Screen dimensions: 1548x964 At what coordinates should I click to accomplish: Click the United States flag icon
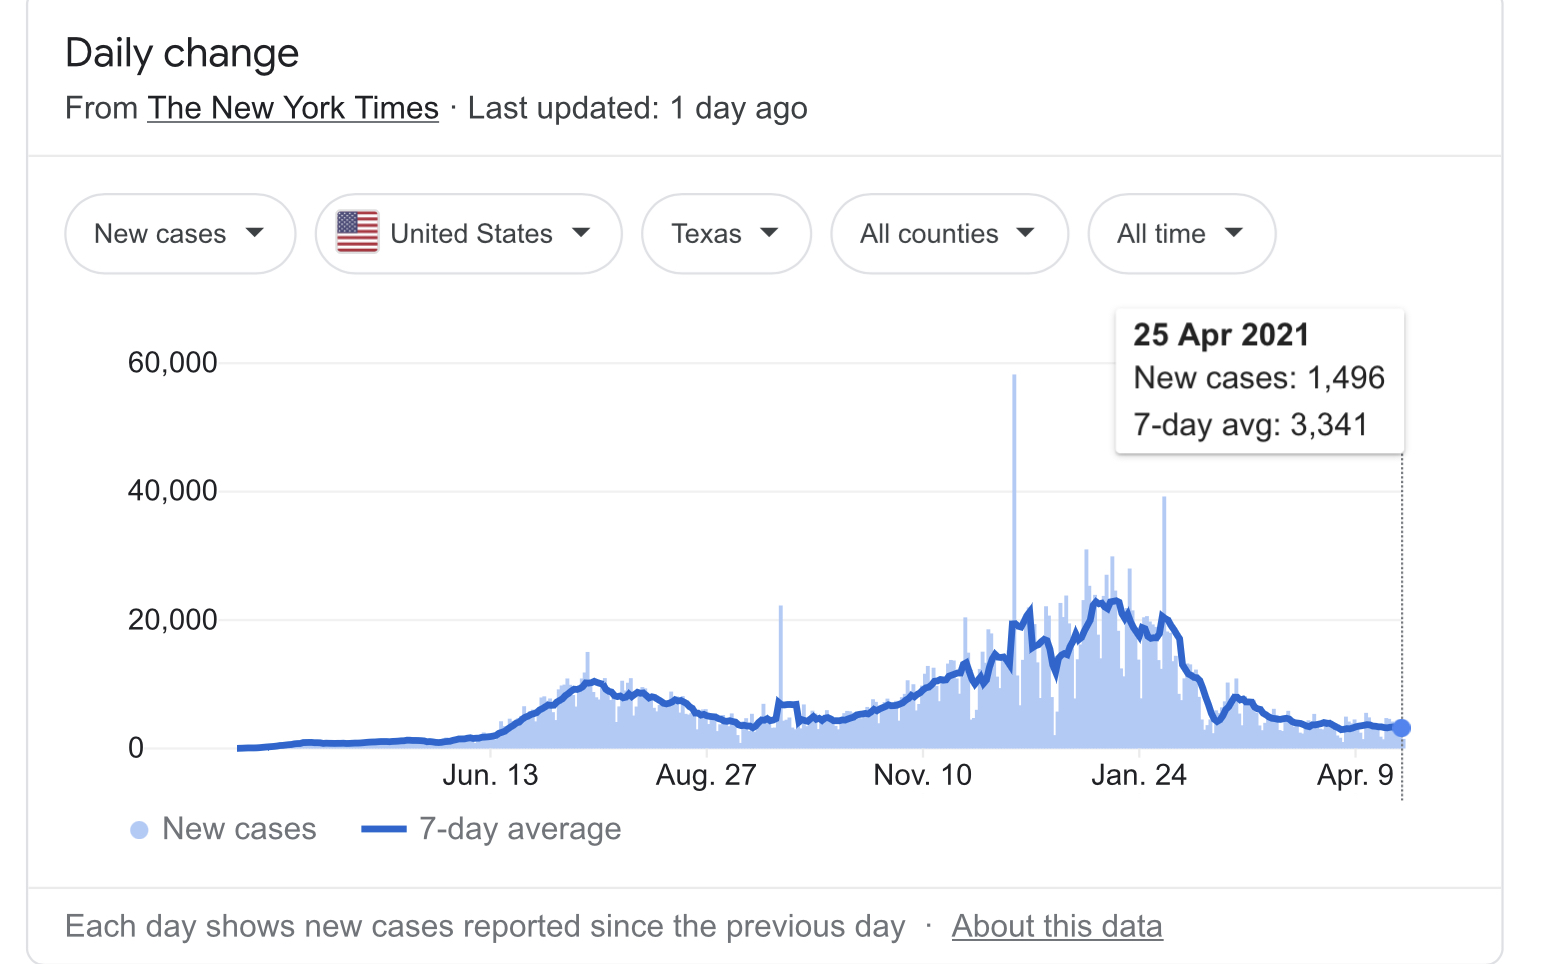357,232
